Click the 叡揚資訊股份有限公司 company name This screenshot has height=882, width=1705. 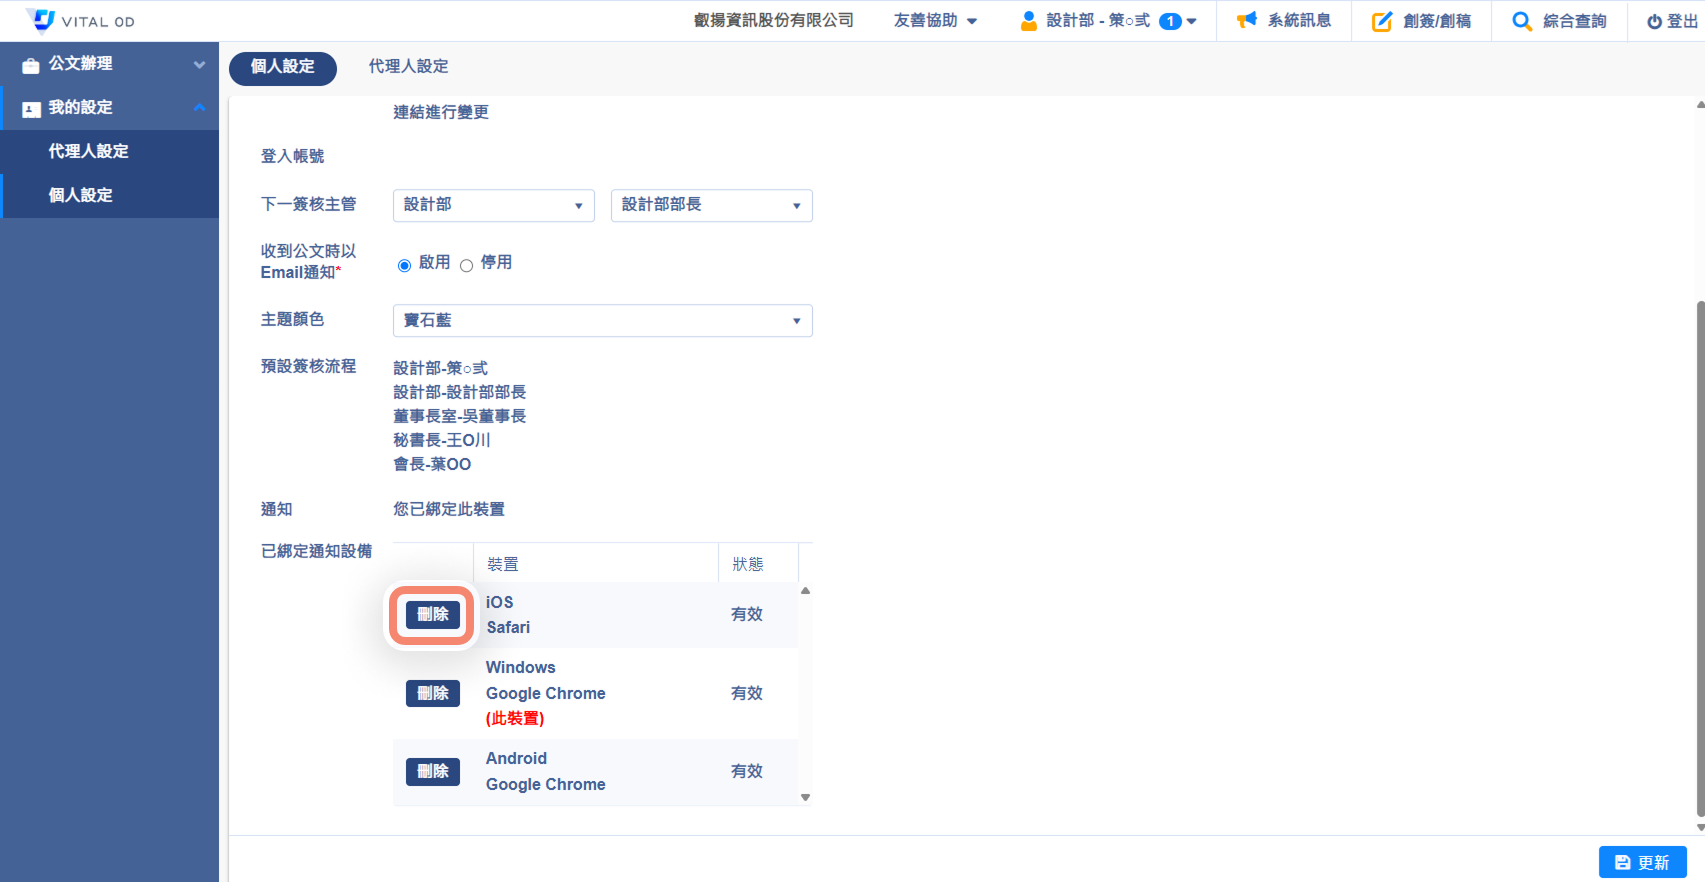tap(774, 20)
